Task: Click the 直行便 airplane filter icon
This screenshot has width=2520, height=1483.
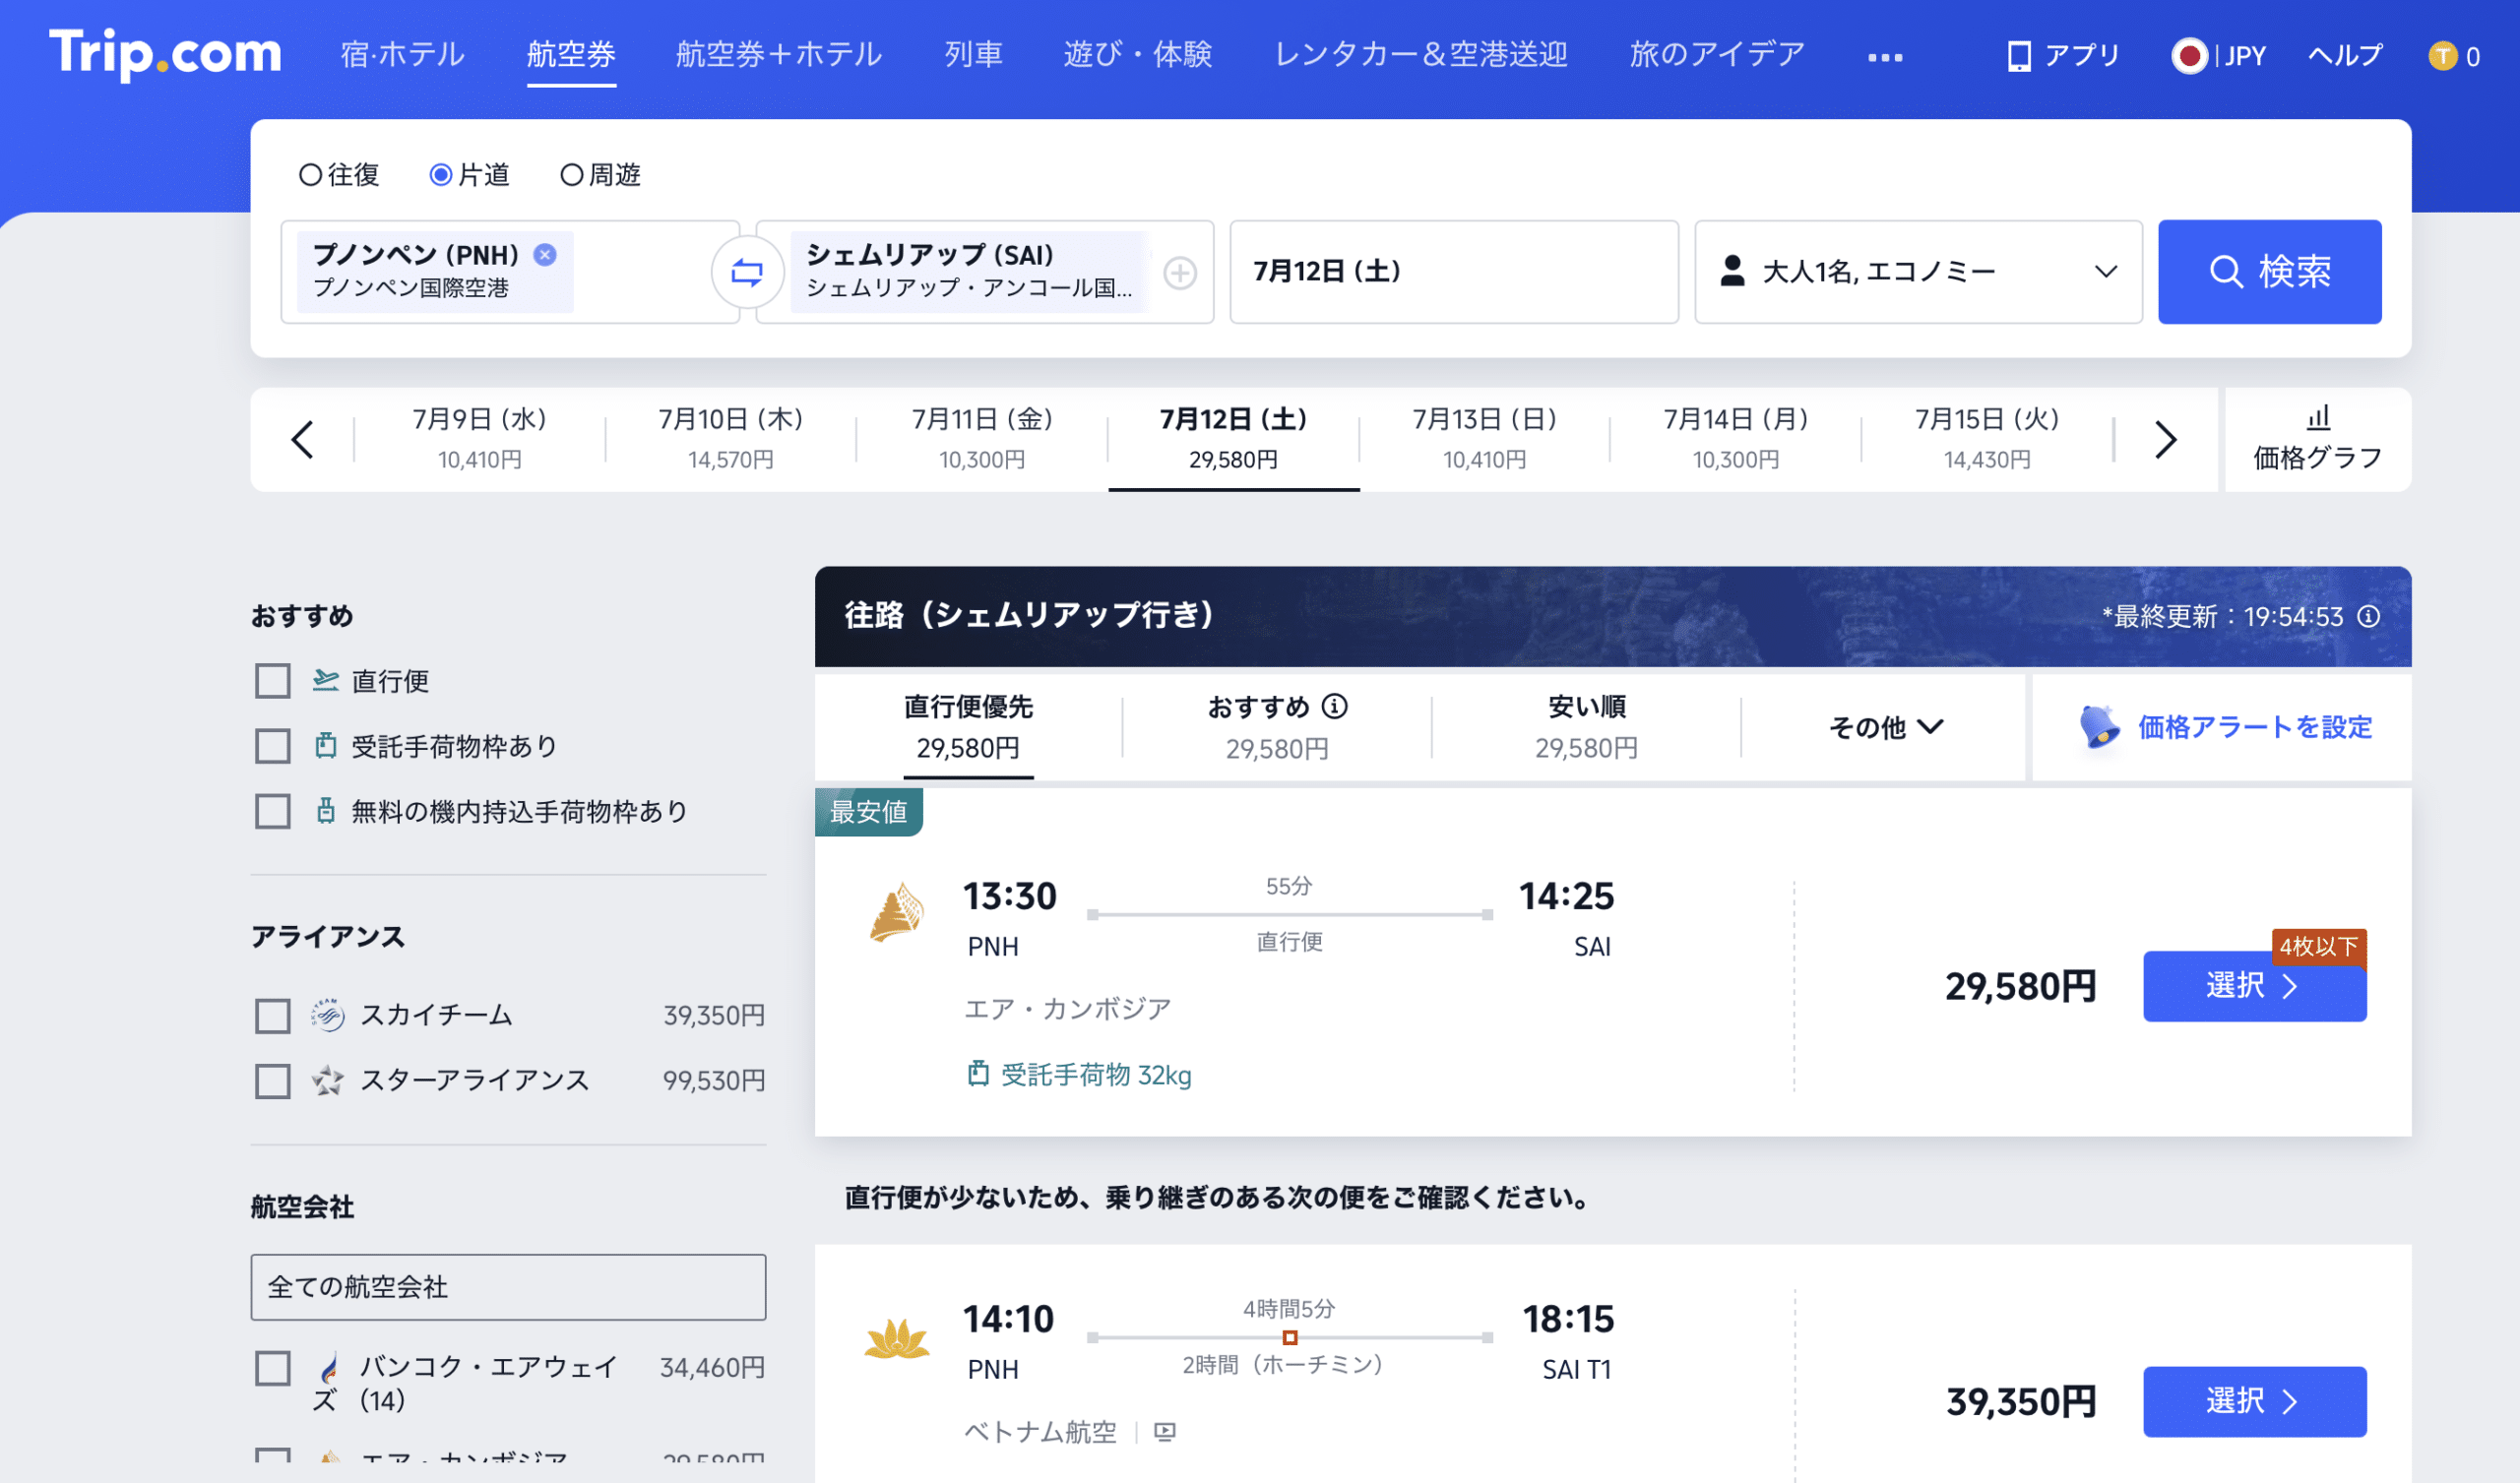Action: (x=325, y=680)
